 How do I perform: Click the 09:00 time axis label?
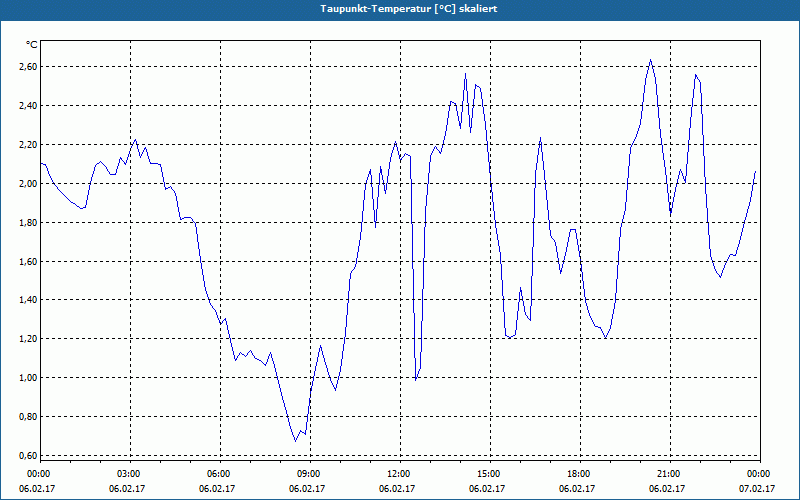307,474
